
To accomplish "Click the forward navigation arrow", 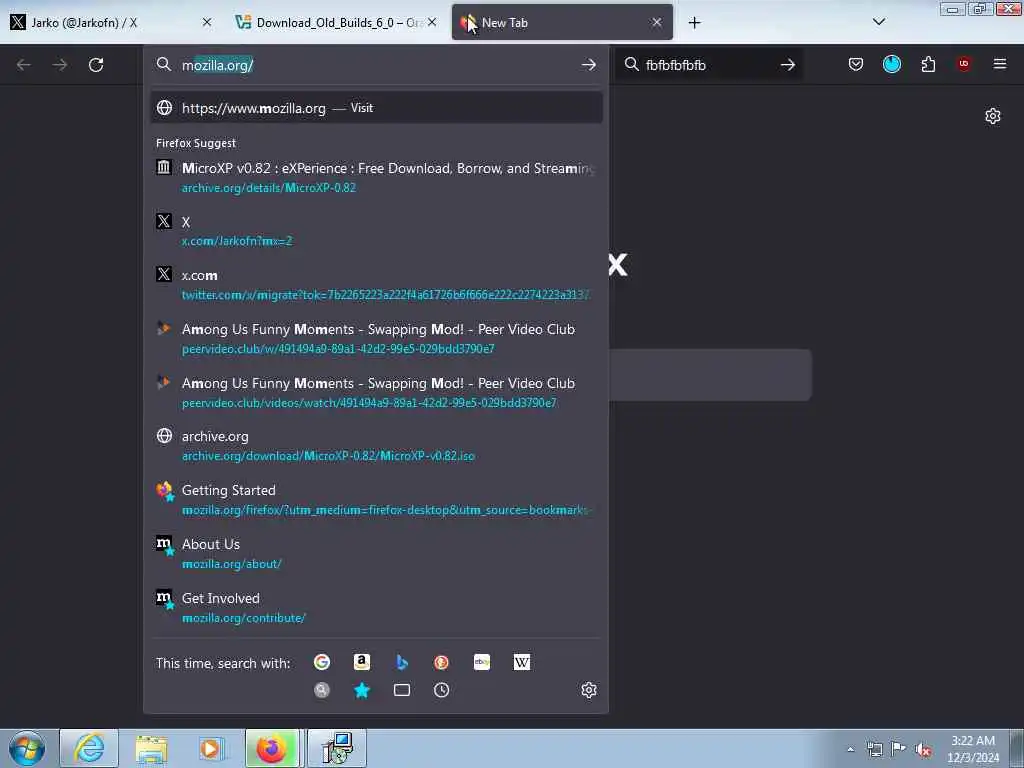I will (60, 65).
